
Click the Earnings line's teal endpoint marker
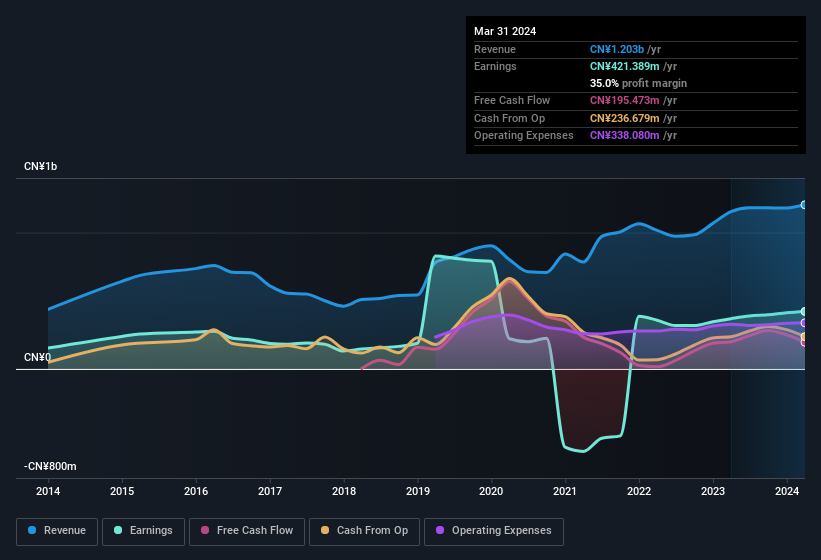tap(804, 312)
